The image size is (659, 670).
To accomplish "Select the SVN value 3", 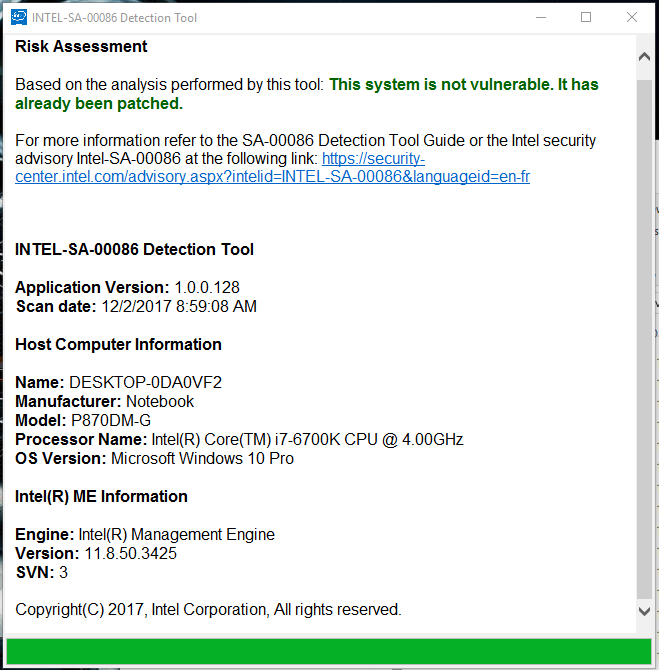I will [x=63, y=573].
